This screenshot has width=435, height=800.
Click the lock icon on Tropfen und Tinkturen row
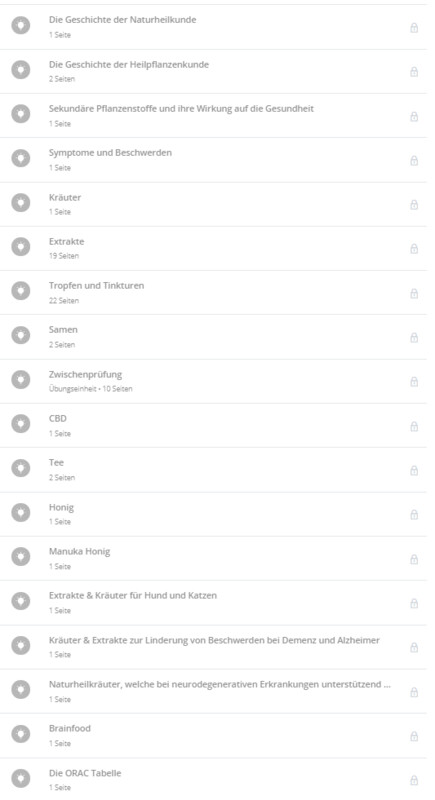pyautogui.click(x=414, y=293)
